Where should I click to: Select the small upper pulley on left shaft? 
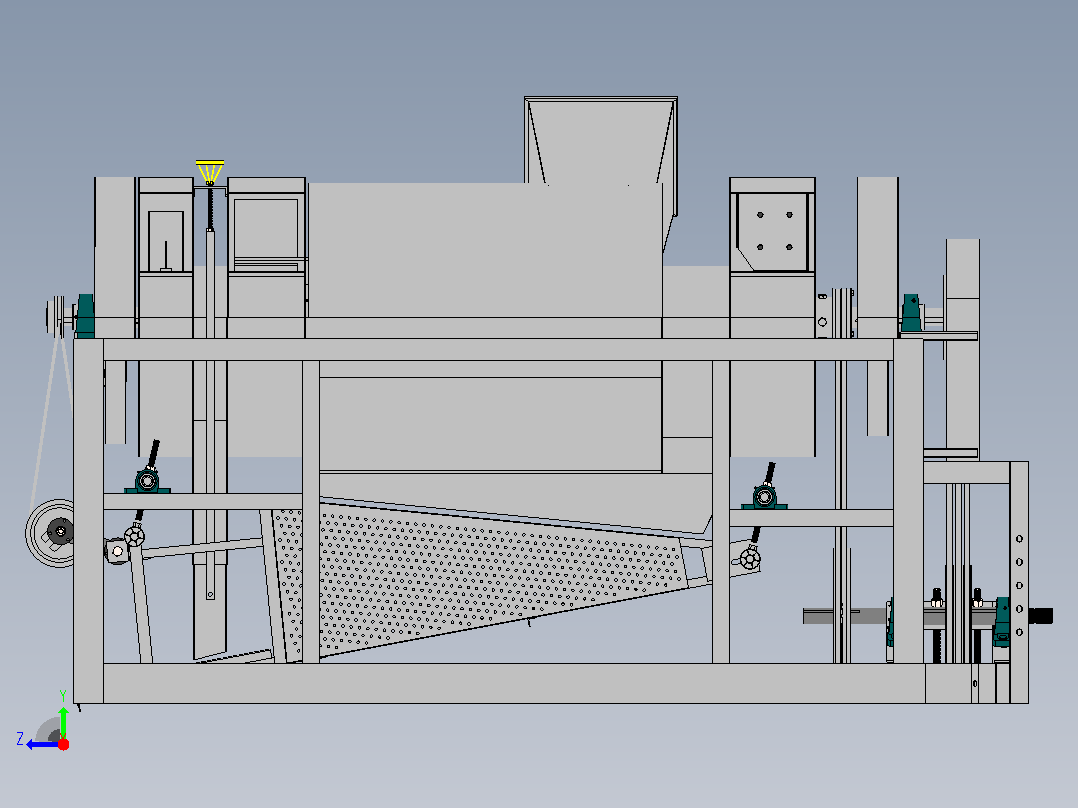coord(56,316)
